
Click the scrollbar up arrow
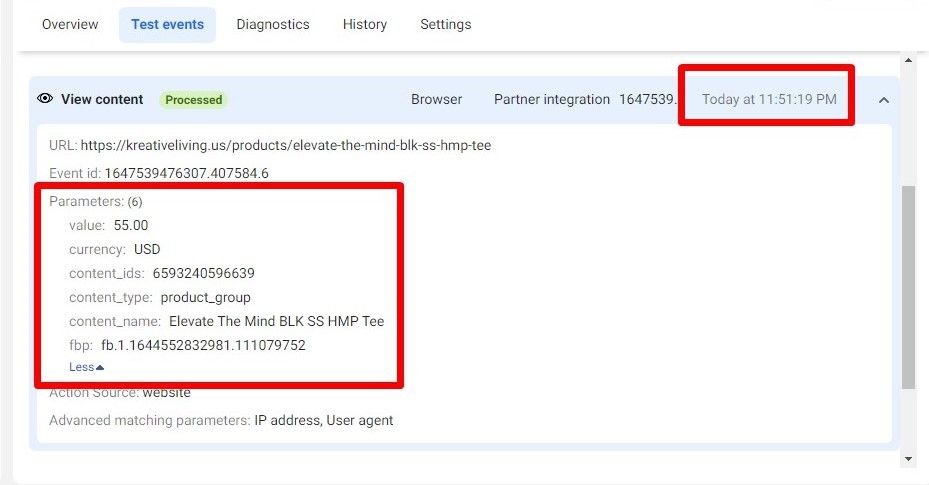tap(908, 60)
